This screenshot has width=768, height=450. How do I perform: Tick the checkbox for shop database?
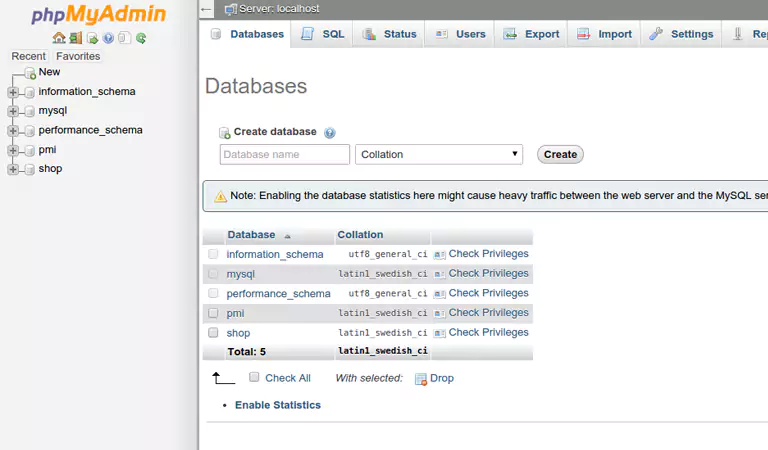(x=213, y=333)
